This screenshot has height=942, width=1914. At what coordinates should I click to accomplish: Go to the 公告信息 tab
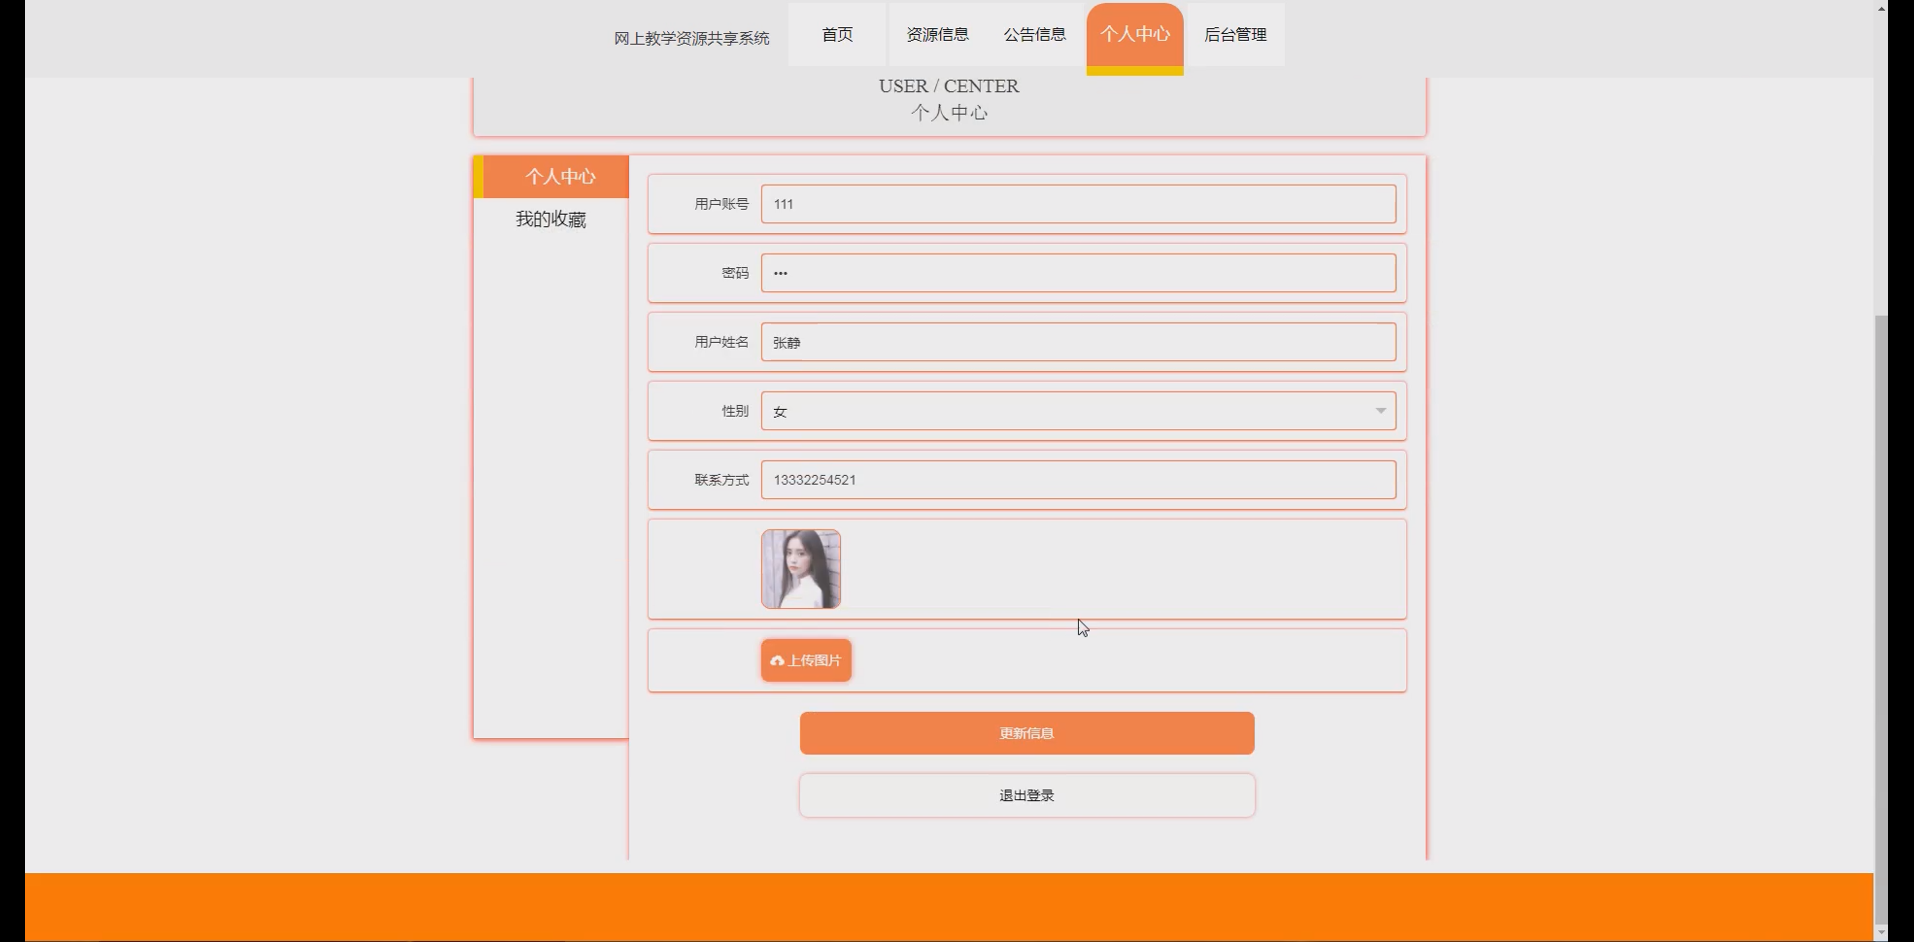pos(1036,34)
